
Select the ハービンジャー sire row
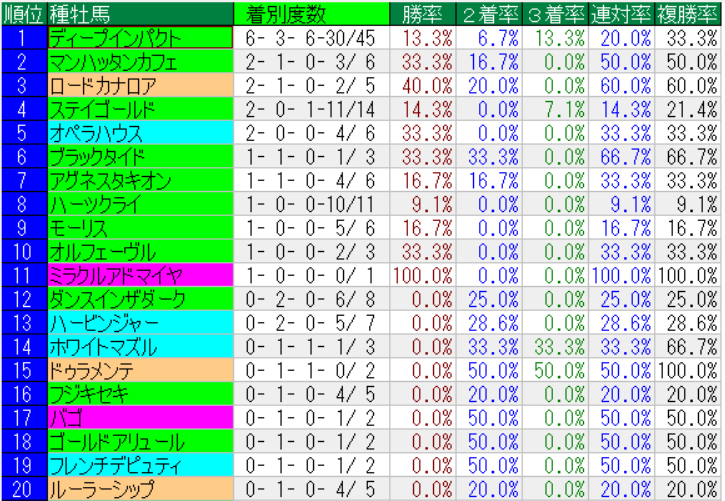click(140, 323)
